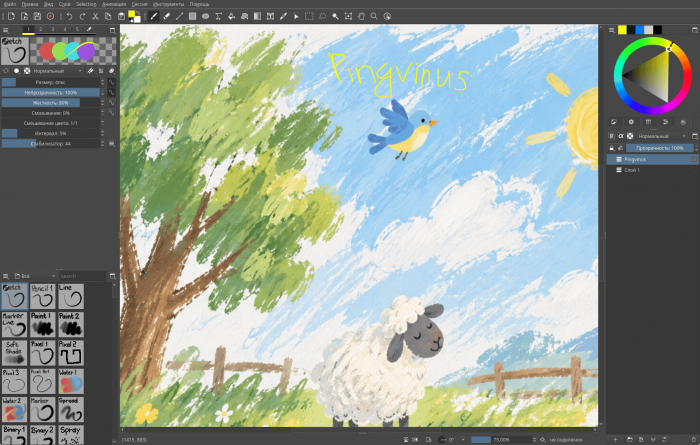Select the Paint 2 brush preset
The image size is (700, 445).
point(71,324)
